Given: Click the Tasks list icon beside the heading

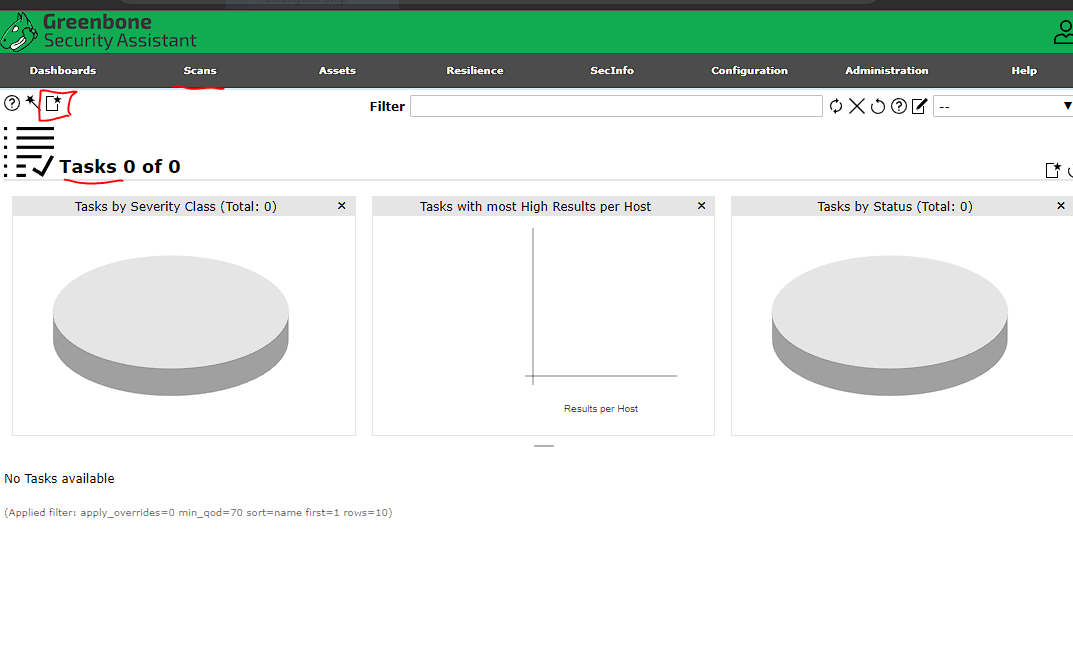Looking at the screenshot, I should point(29,152).
